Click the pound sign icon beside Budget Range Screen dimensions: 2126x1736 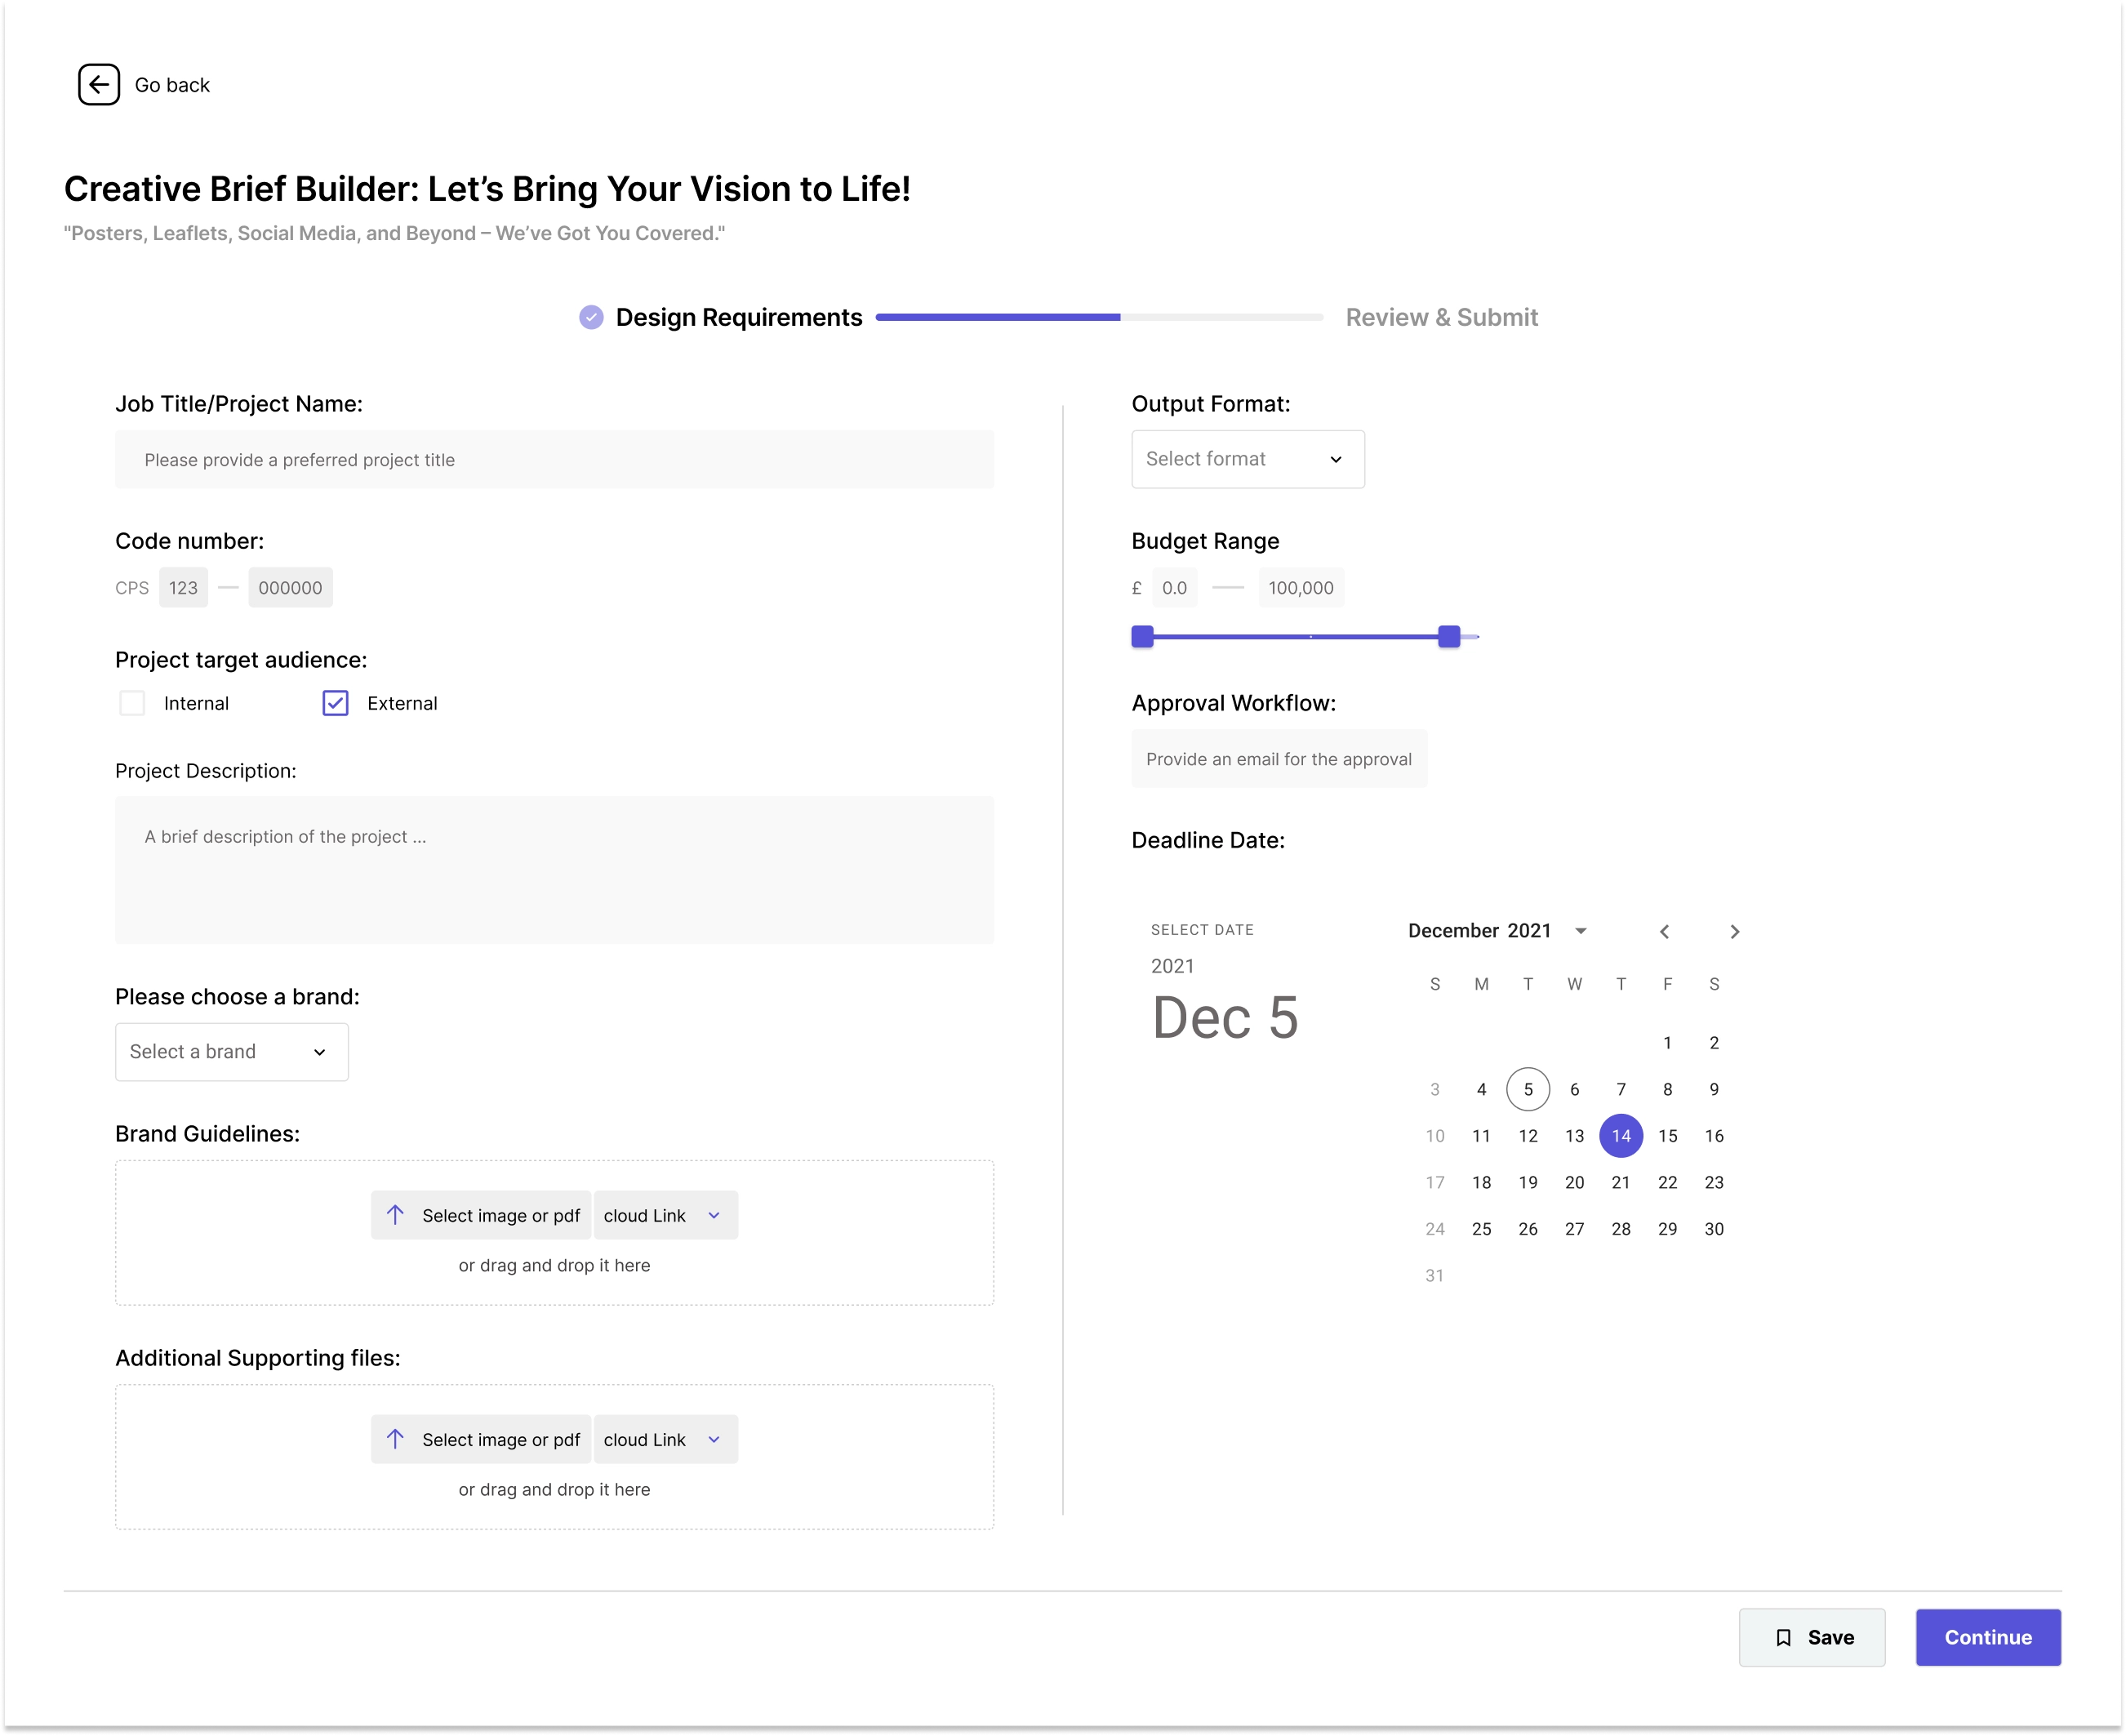[1136, 587]
